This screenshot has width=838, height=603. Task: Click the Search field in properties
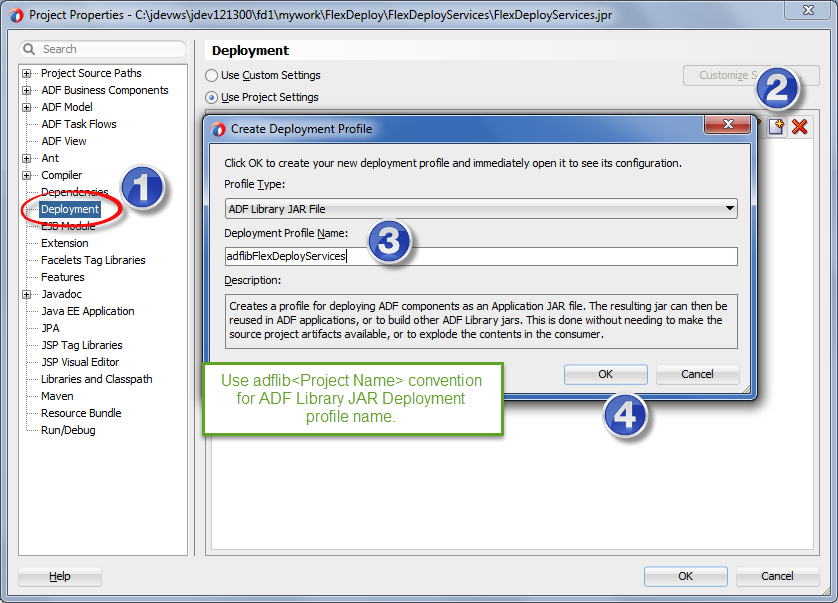click(x=104, y=49)
